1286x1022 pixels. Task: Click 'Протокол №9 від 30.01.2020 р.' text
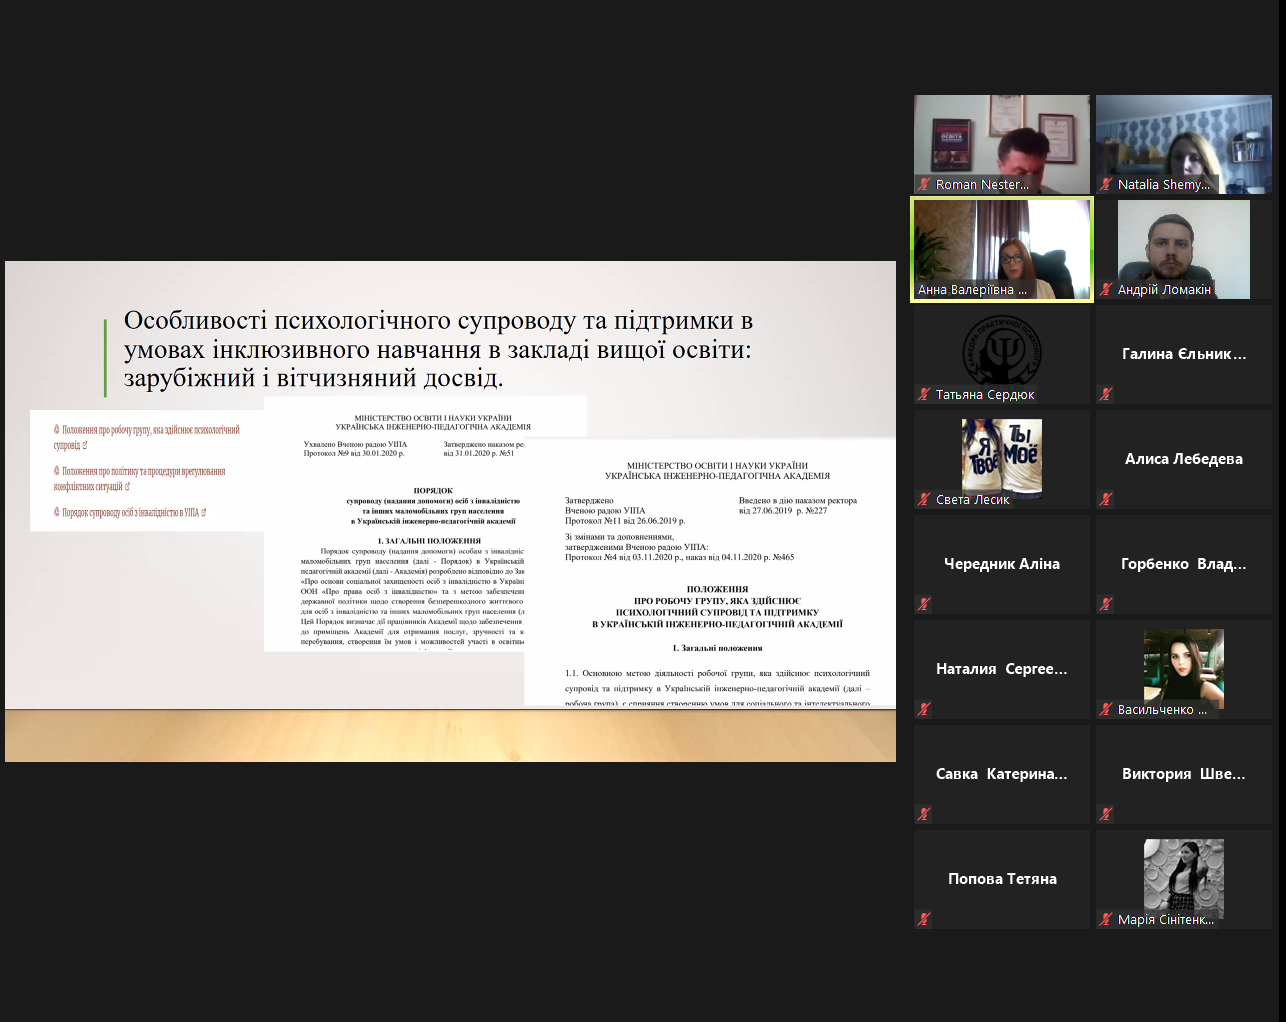(354, 453)
